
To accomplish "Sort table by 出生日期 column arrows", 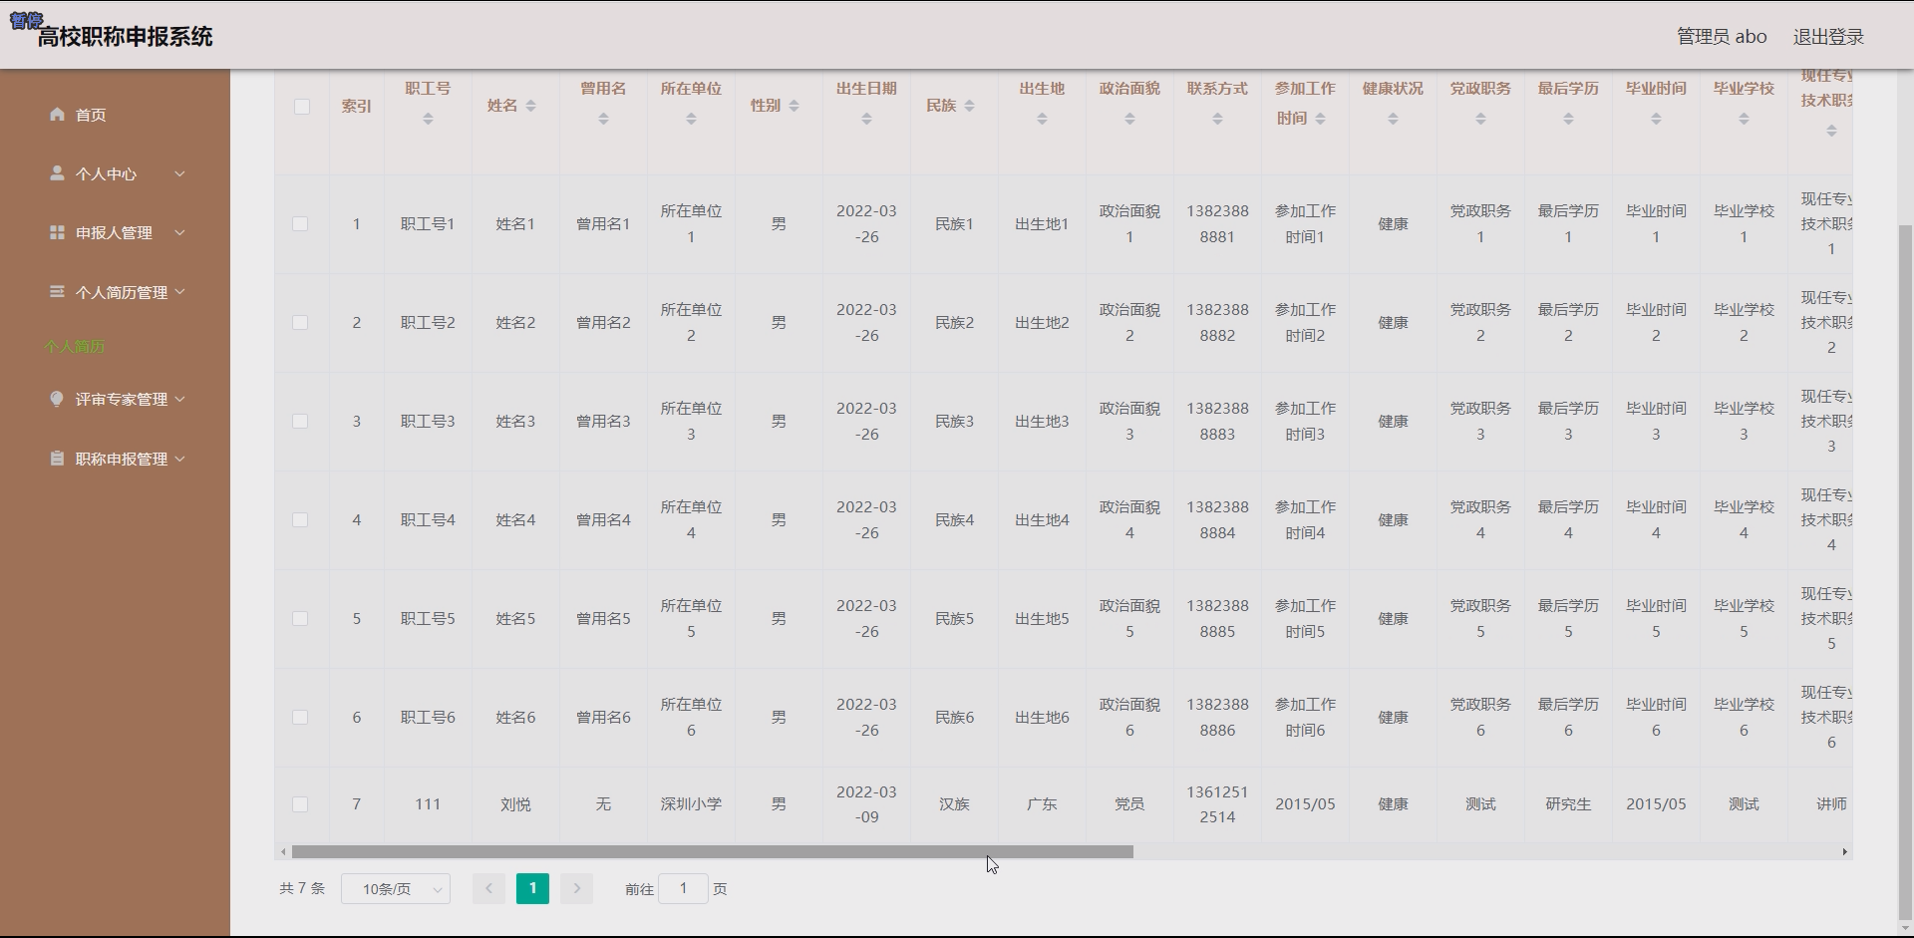I will point(867,119).
